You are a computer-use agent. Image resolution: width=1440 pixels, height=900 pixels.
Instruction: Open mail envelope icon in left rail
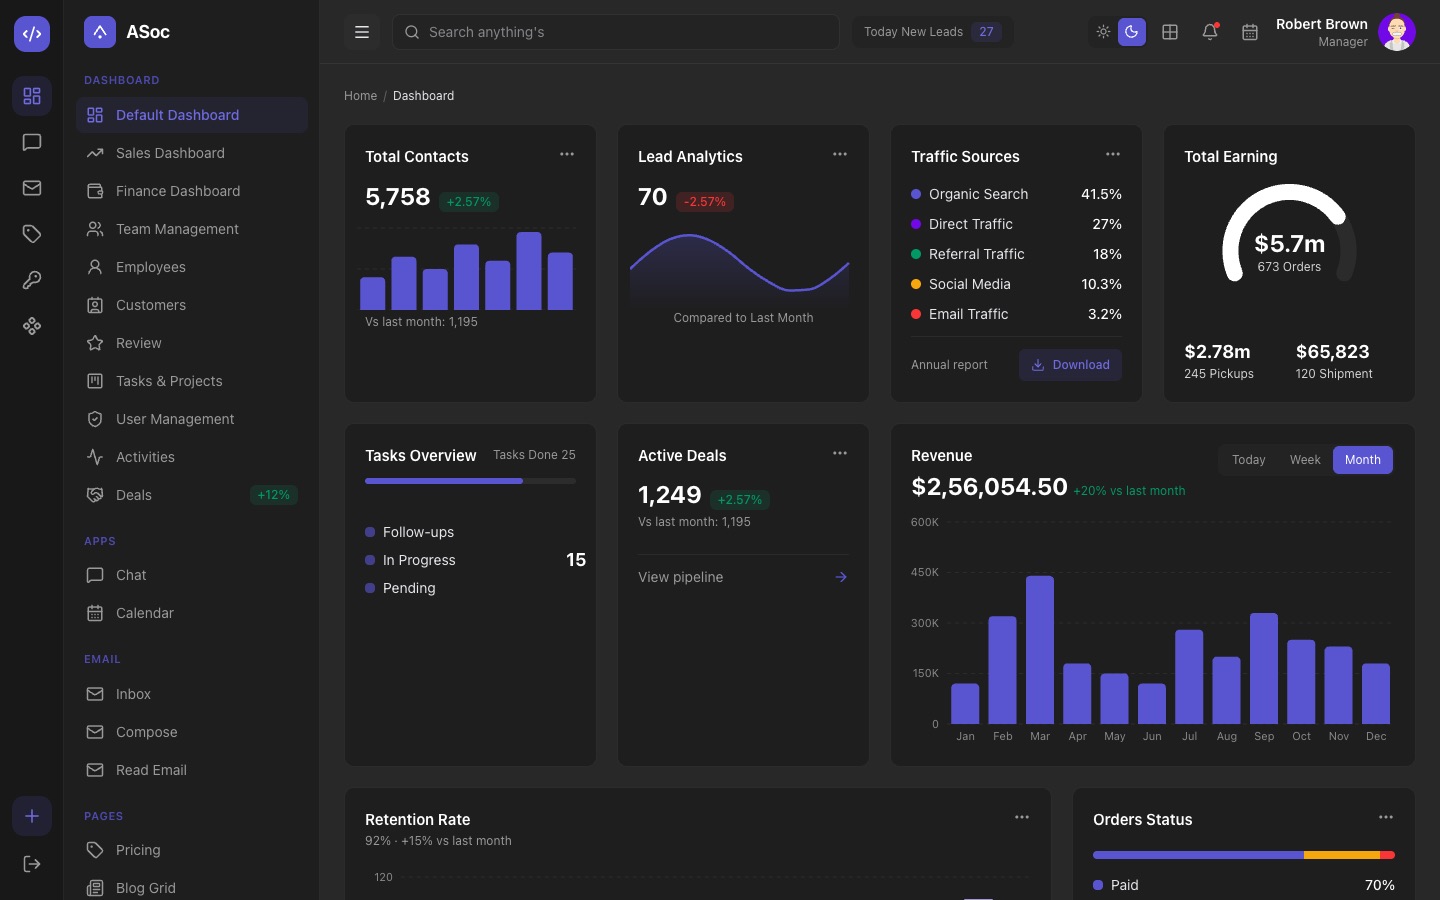(x=32, y=188)
